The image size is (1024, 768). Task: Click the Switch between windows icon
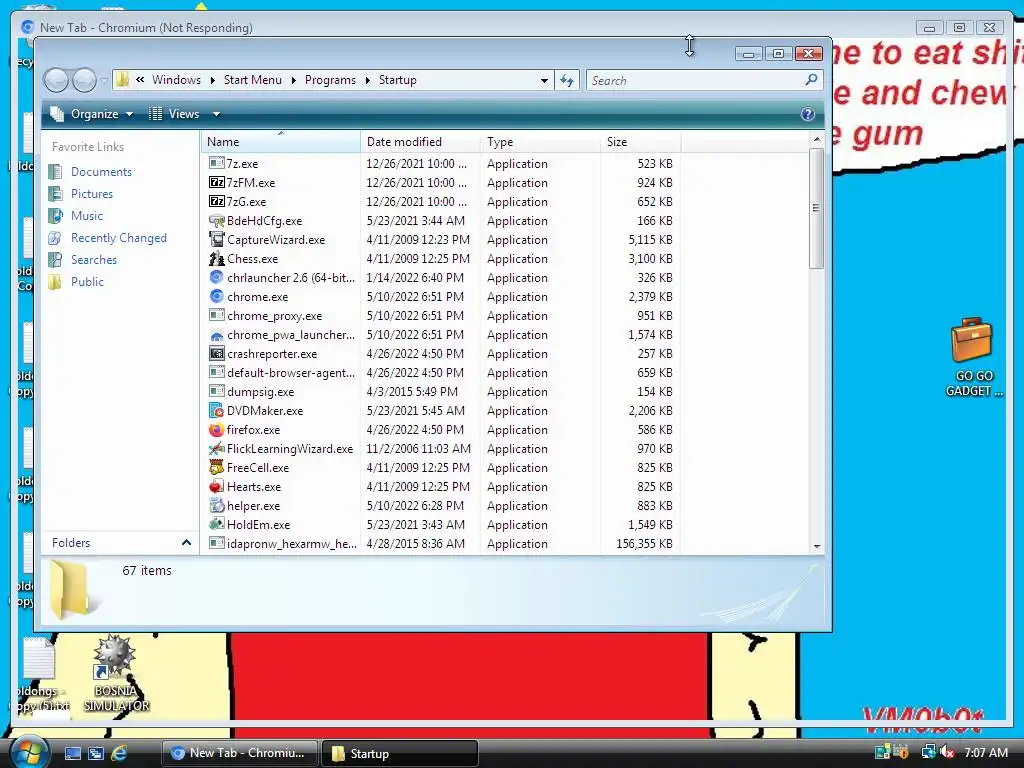pos(95,754)
